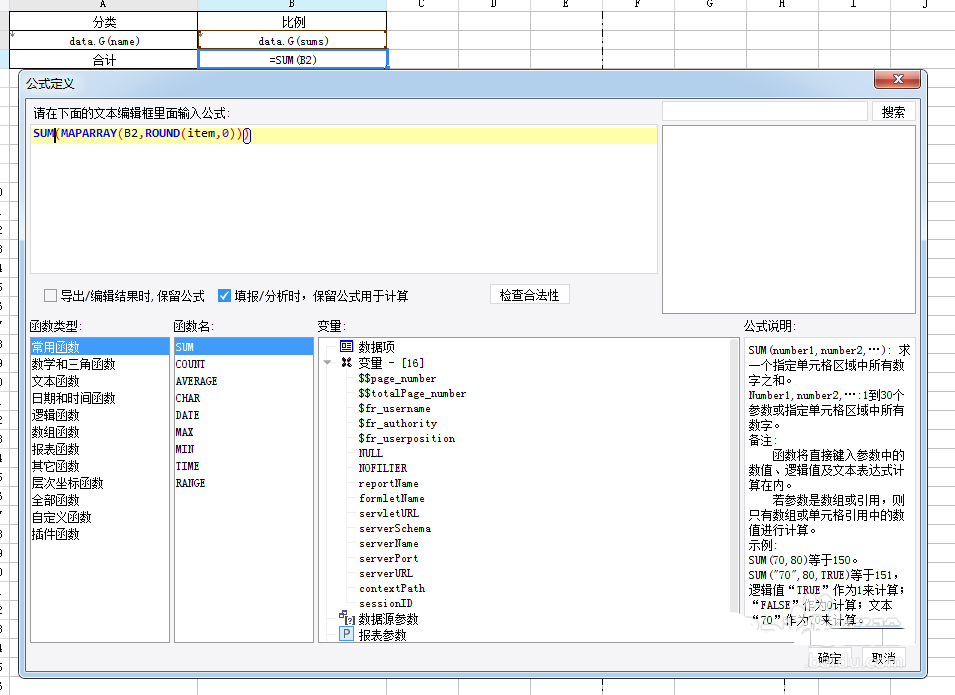Click the 报表参数 P icon

pyautogui.click(x=346, y=635)
